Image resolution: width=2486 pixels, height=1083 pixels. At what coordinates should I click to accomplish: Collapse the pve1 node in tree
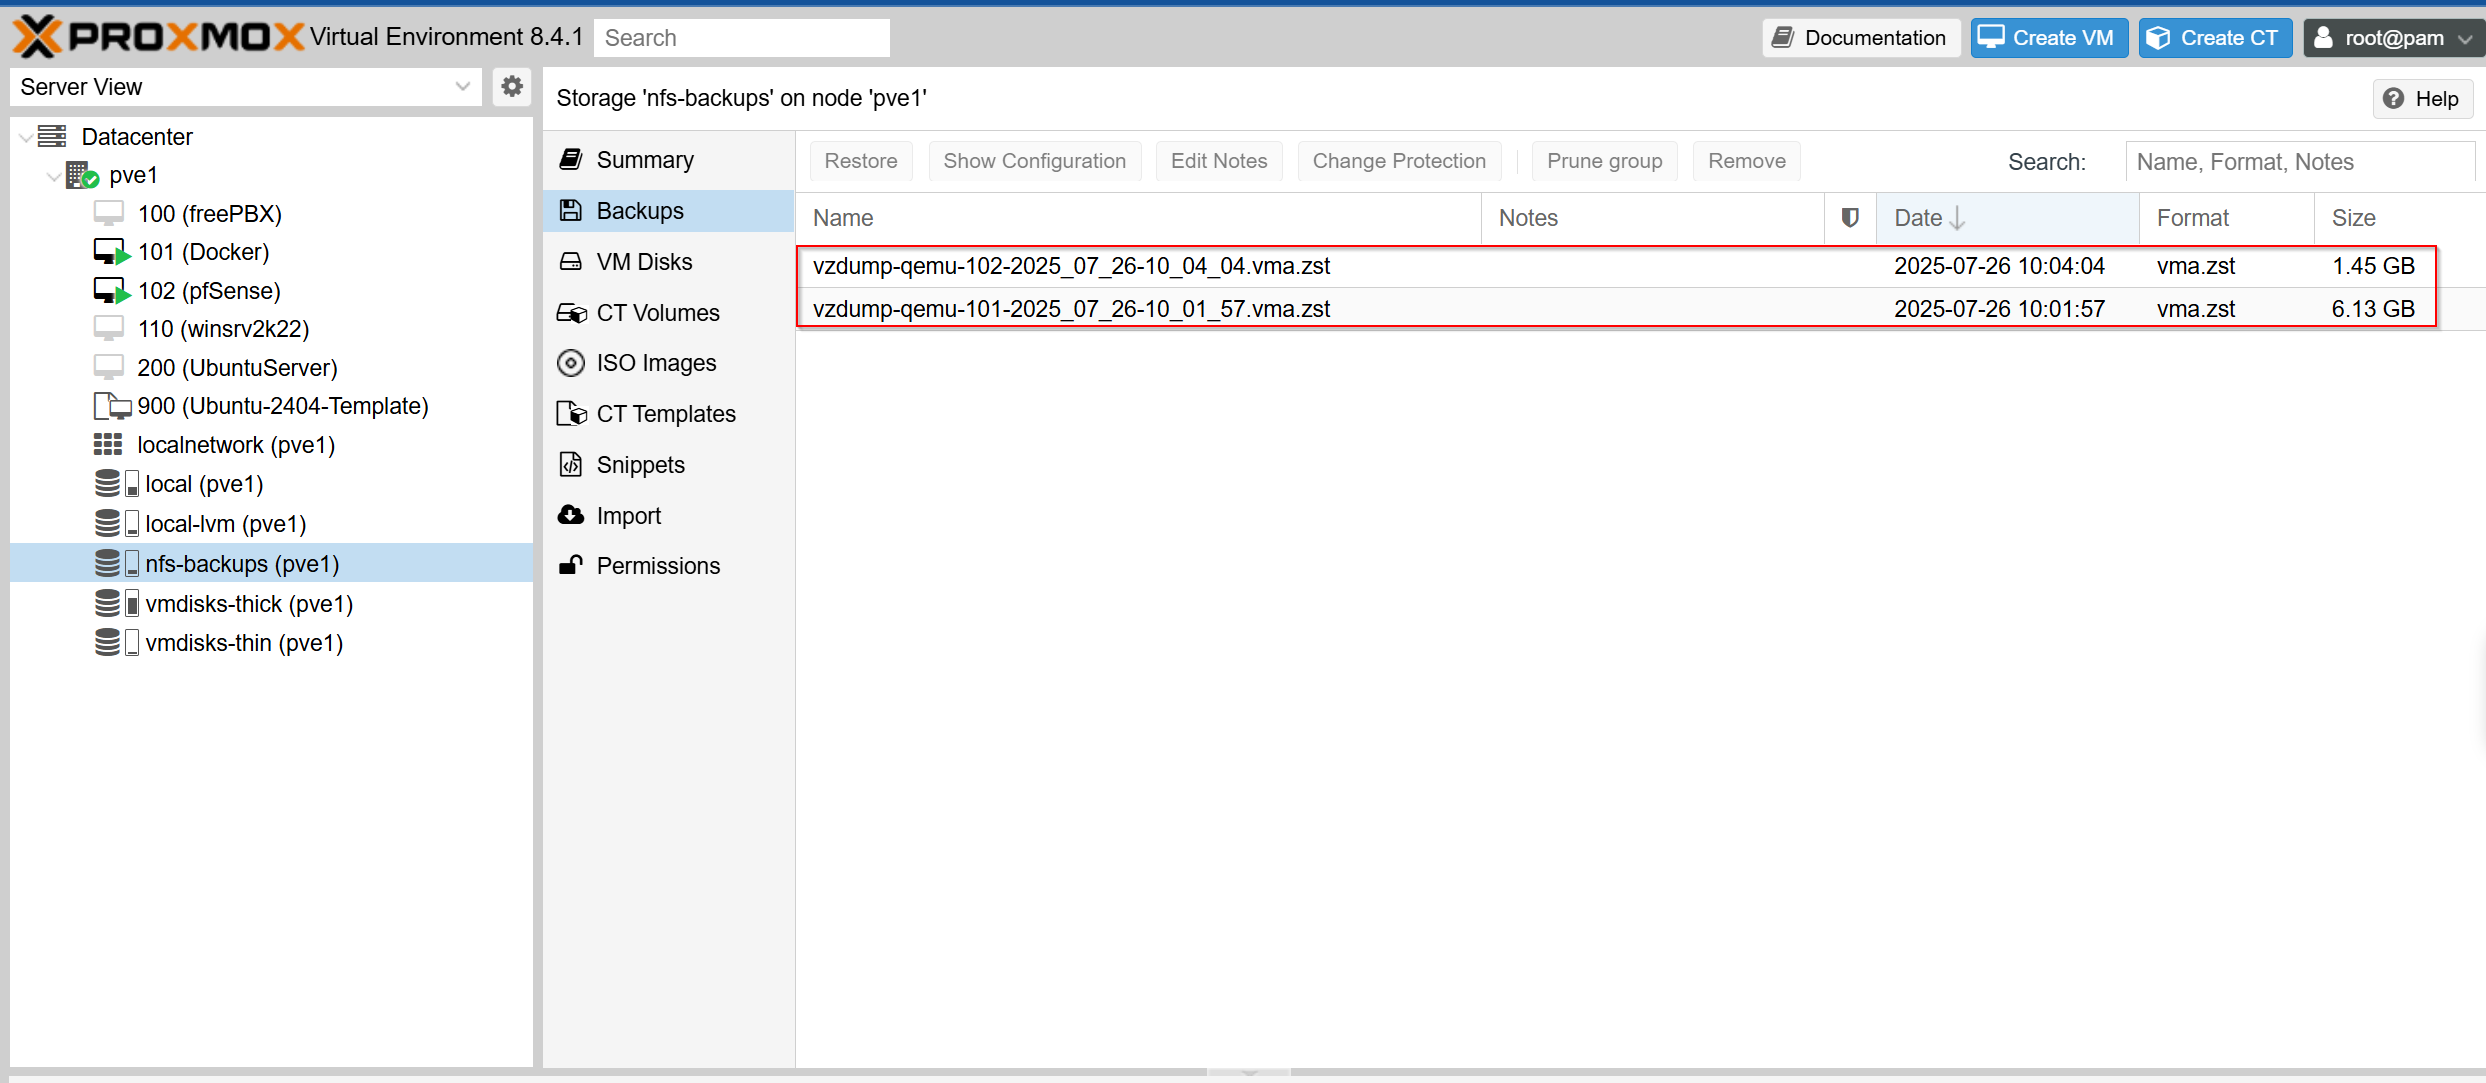(x=54, y=176)
